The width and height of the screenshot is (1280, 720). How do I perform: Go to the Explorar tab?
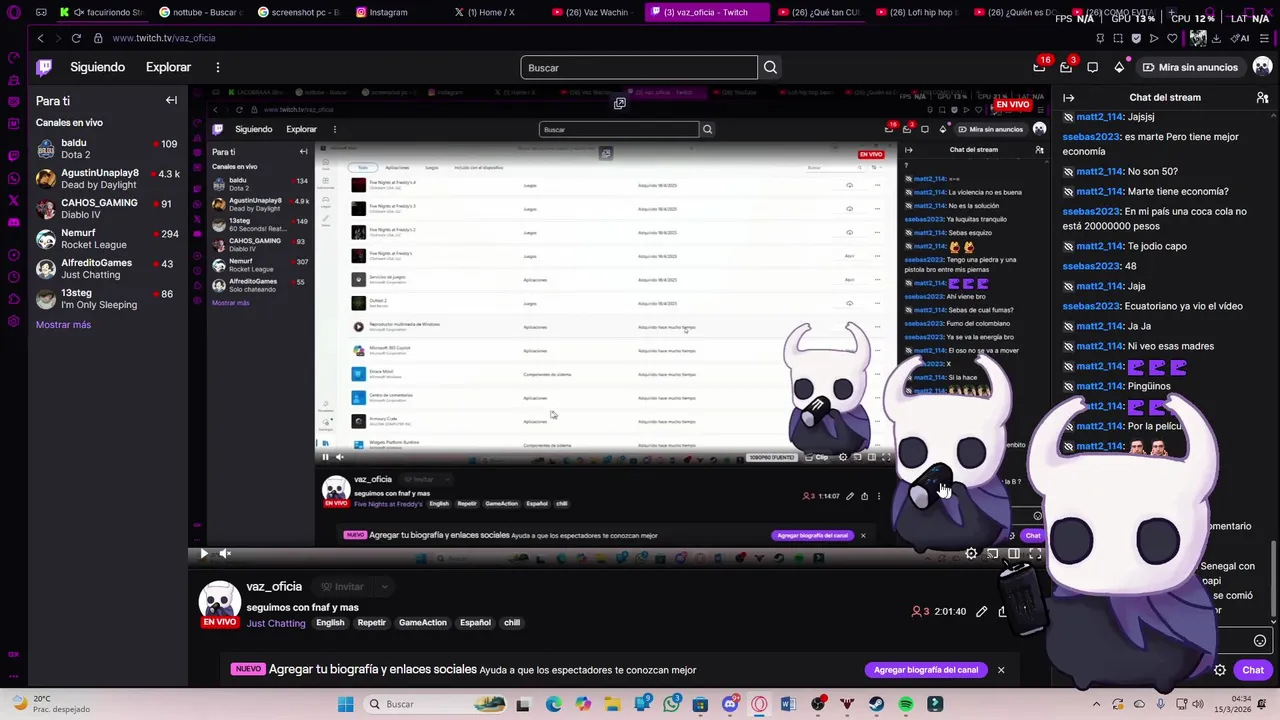(x=168, y=67)
